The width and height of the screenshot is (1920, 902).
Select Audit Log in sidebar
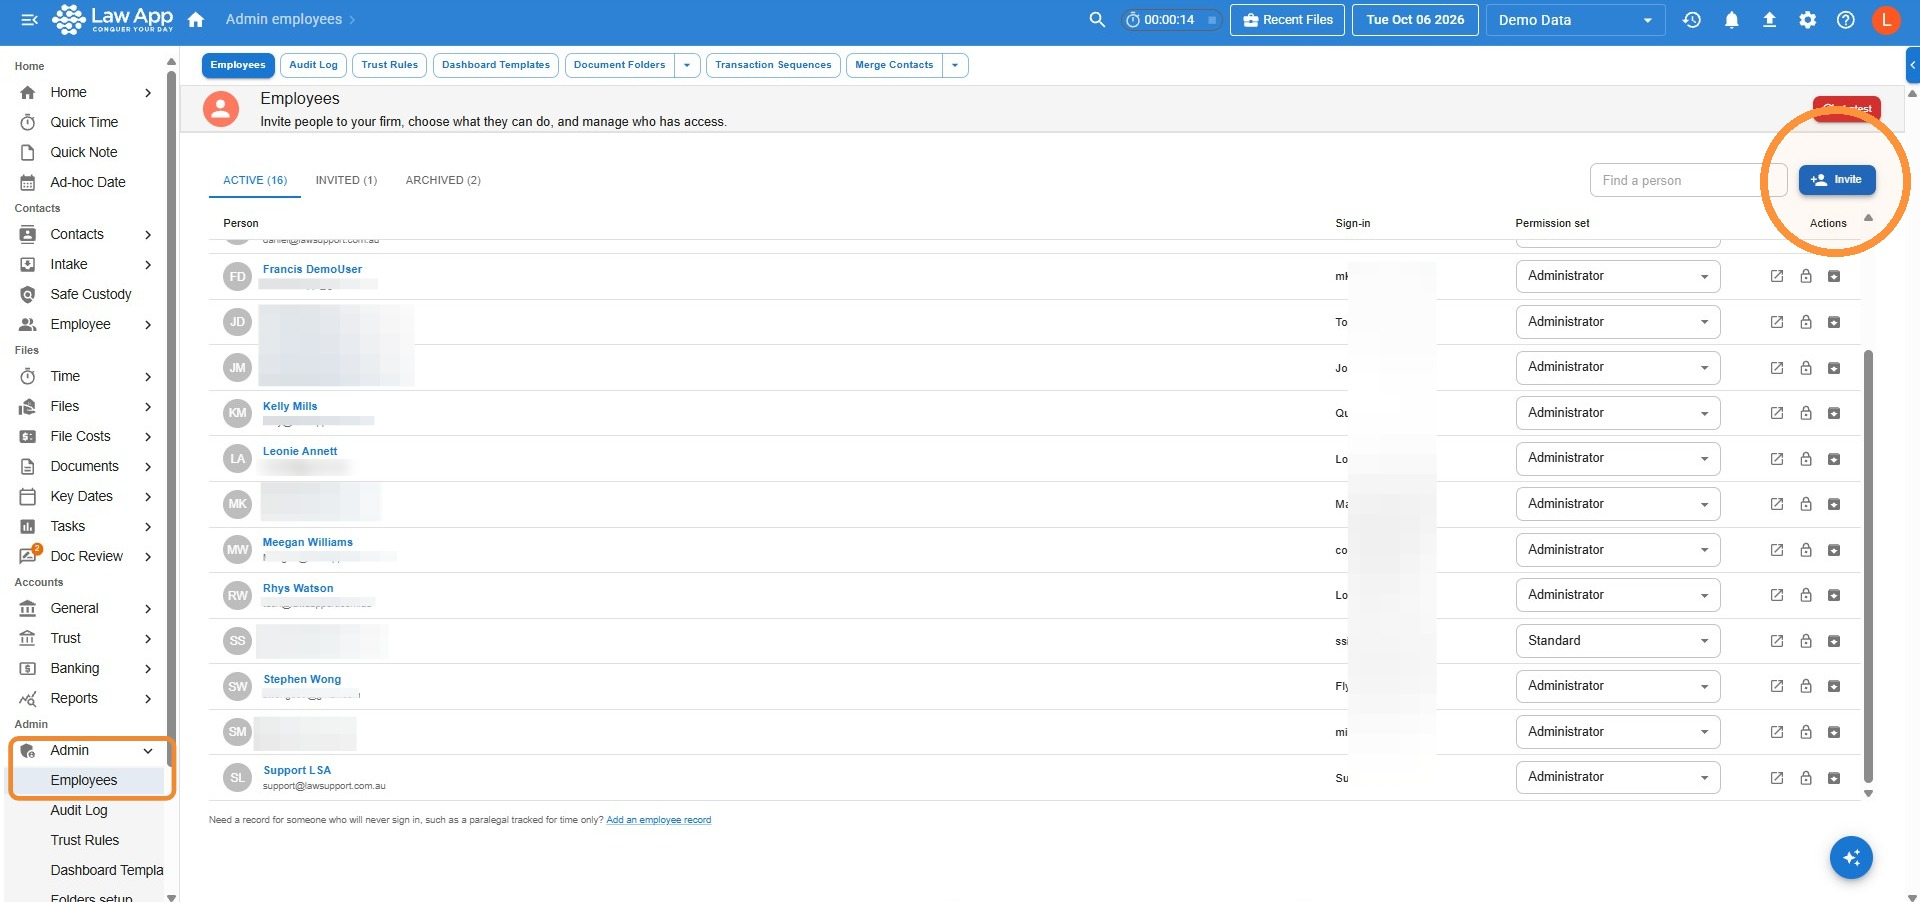coord(79,811)
